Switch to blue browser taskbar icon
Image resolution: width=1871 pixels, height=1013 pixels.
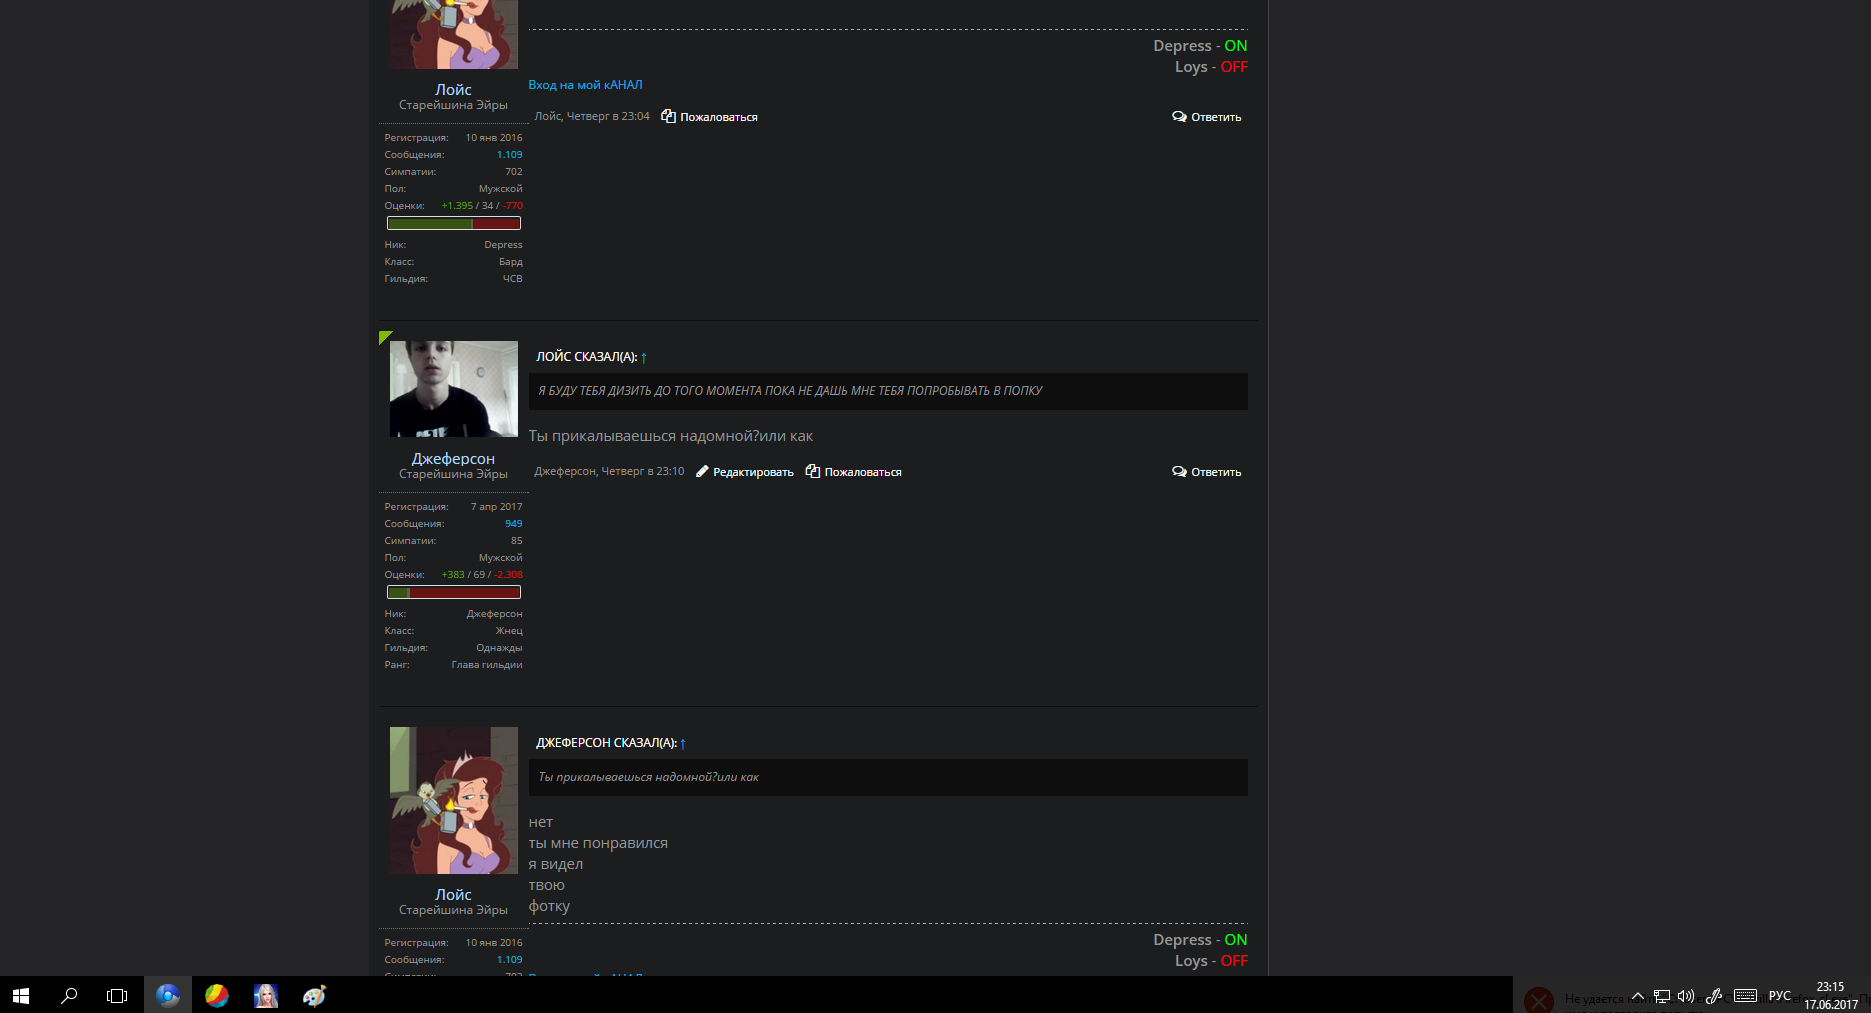pos(167,995)
